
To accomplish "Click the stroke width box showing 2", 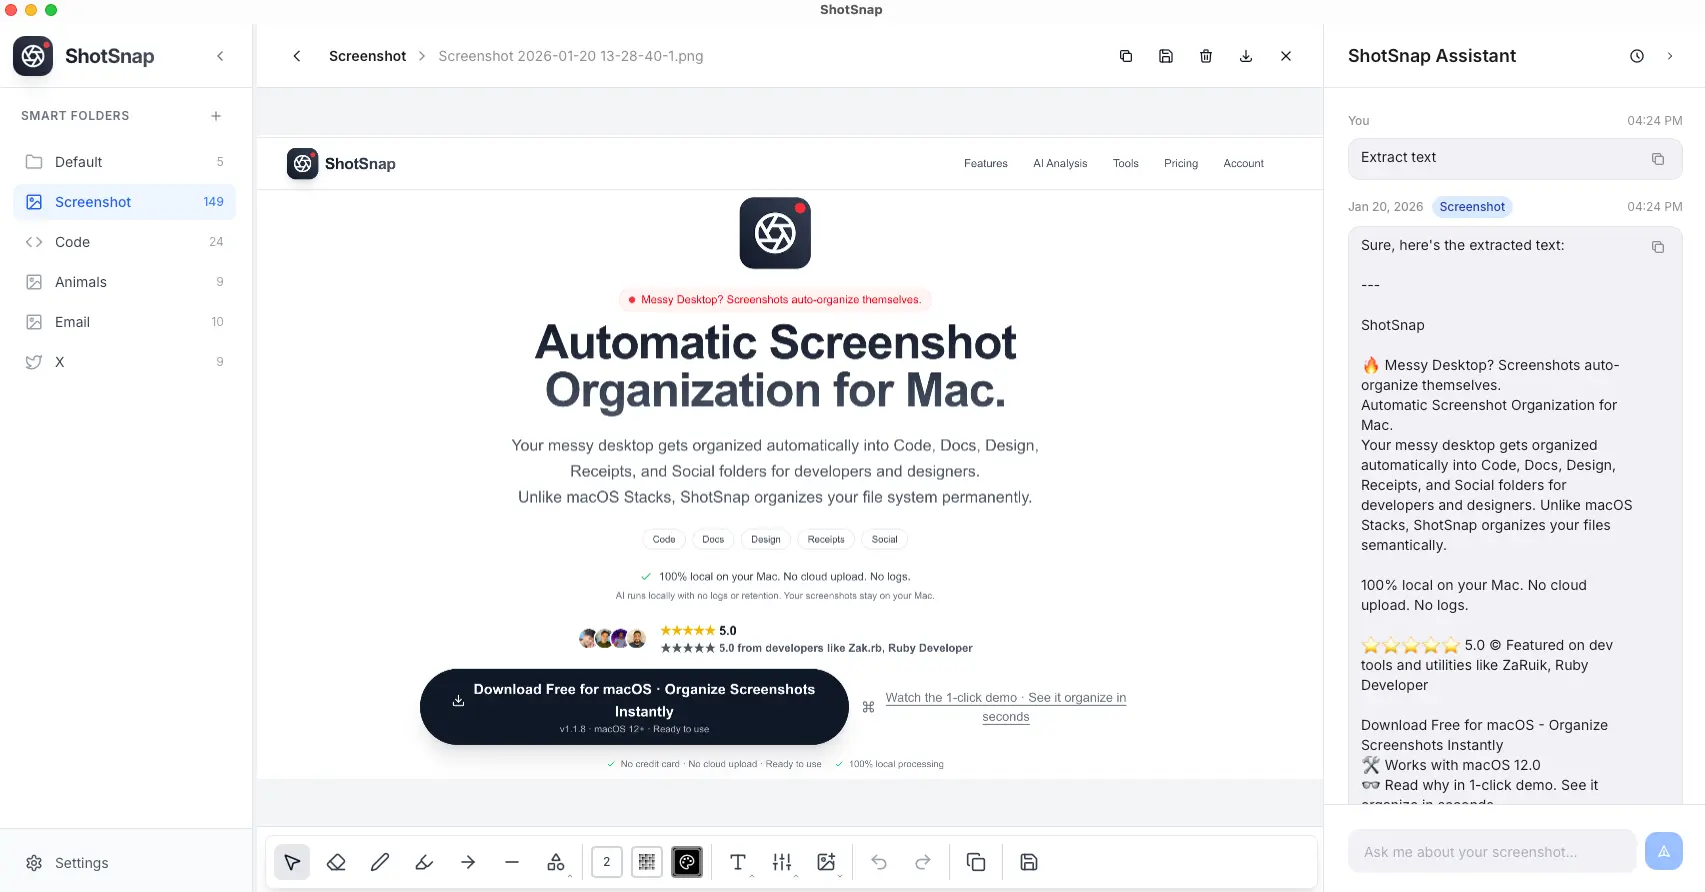I will tap(607, 862).
